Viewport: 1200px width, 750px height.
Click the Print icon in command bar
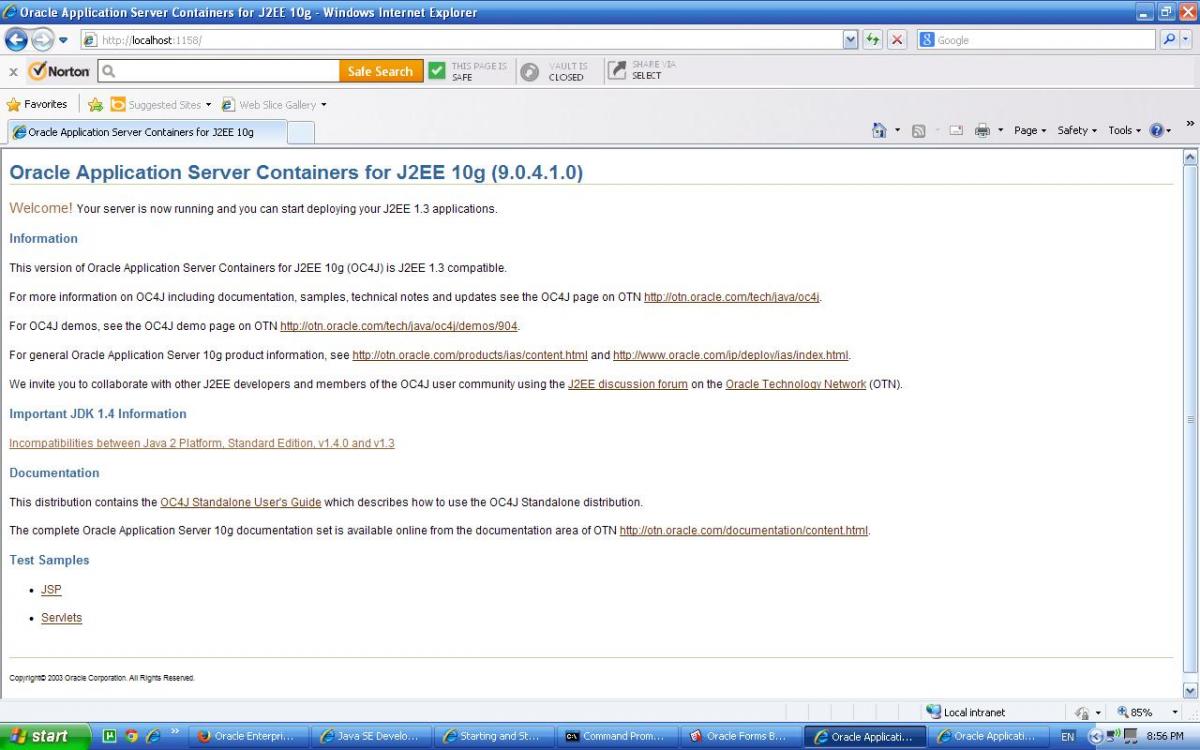click(982, 131)
